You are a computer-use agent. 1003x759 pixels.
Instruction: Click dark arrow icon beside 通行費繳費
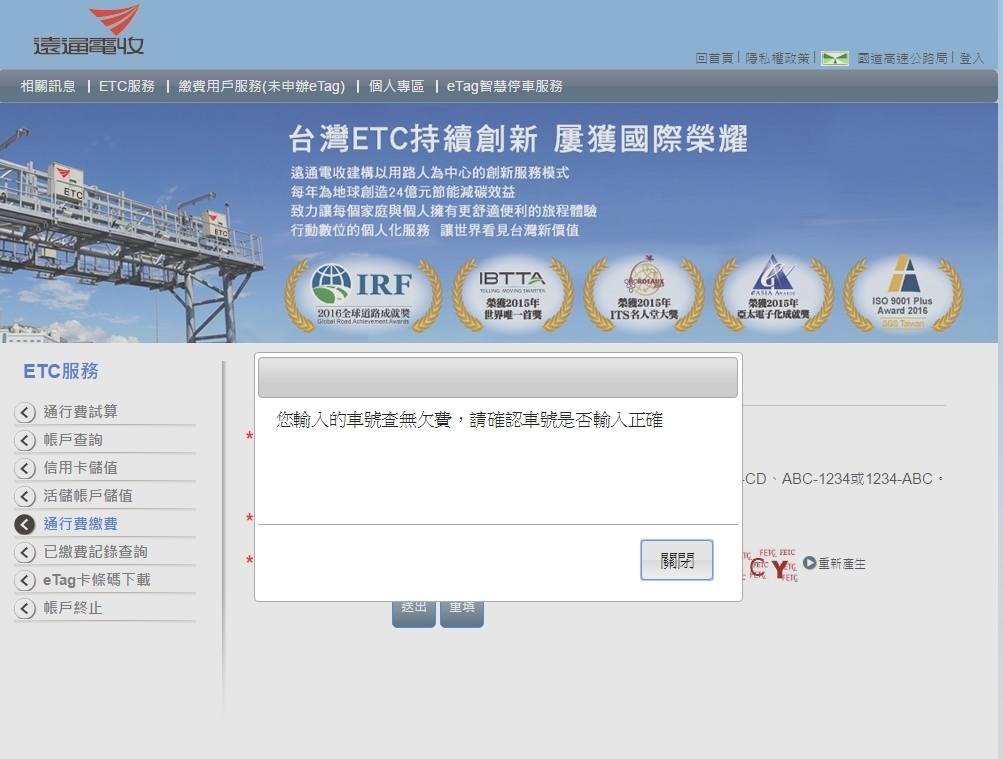click(x=25, y=525)
